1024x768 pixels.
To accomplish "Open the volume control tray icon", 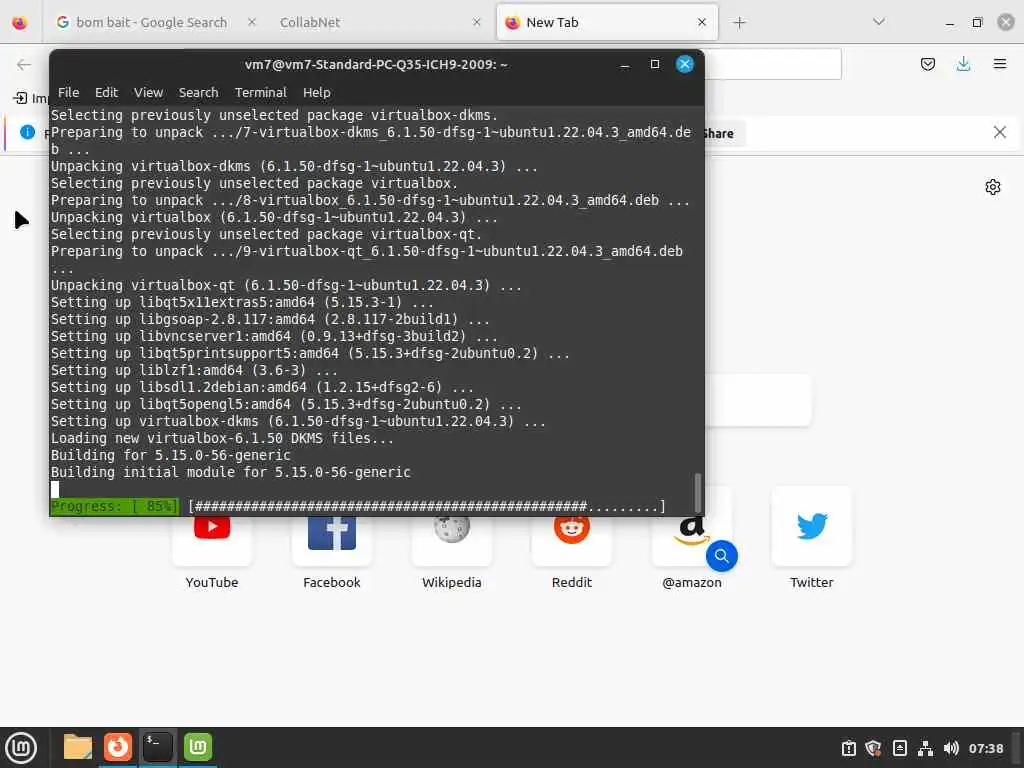I will point(951,748).
